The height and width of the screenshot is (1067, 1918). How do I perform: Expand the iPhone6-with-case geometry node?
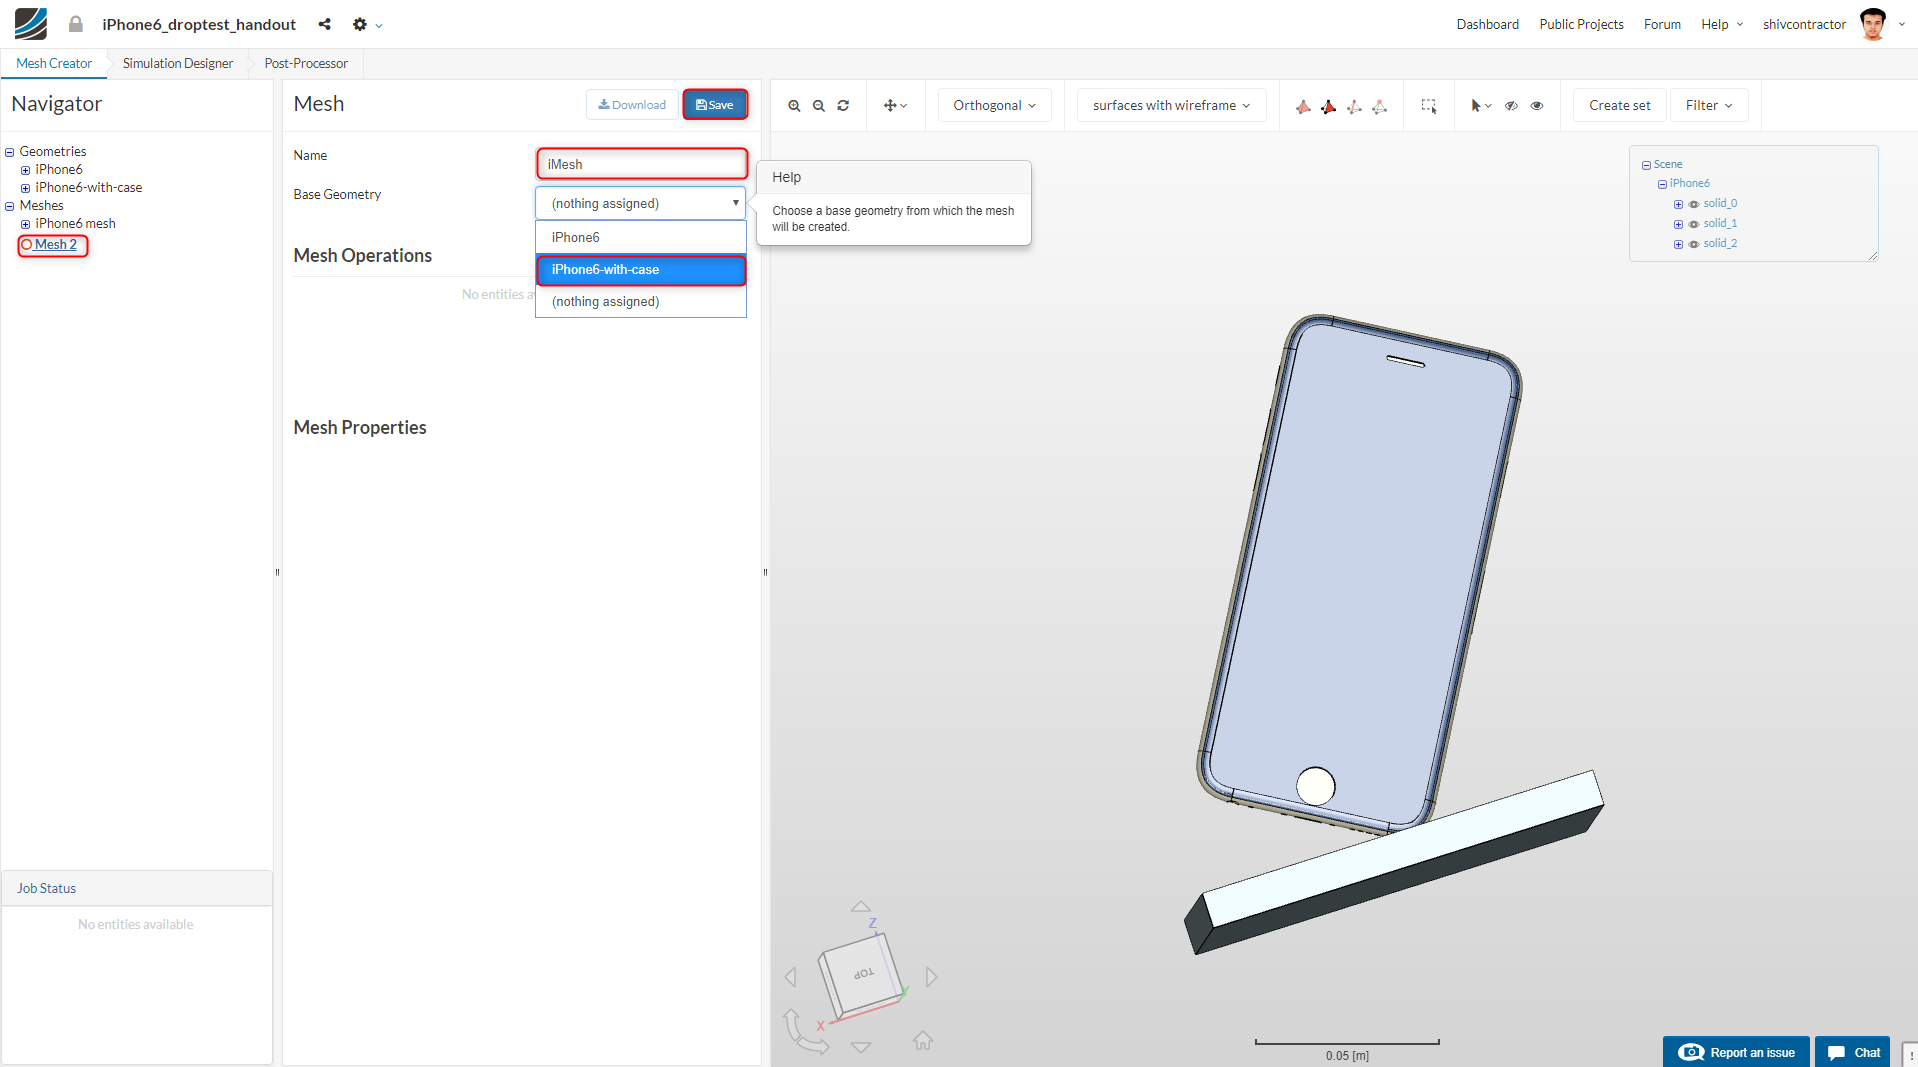[x=26, y=188]
